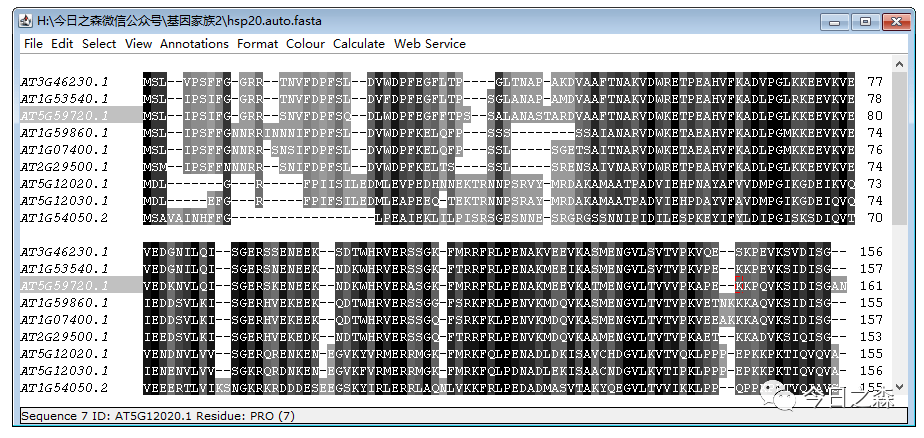Image resolution: width=924 pixels, height=438 pixels.
Task: Open the File menu
Action: click(33, 44)
